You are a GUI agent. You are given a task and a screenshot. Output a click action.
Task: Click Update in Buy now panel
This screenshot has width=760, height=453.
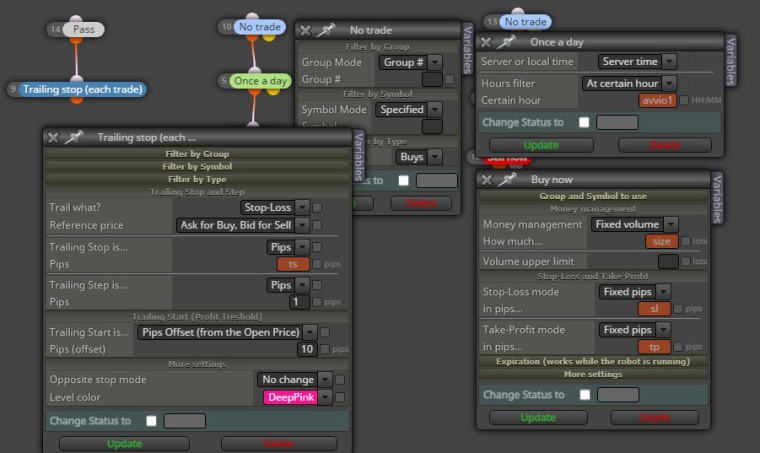pos(538,418)
